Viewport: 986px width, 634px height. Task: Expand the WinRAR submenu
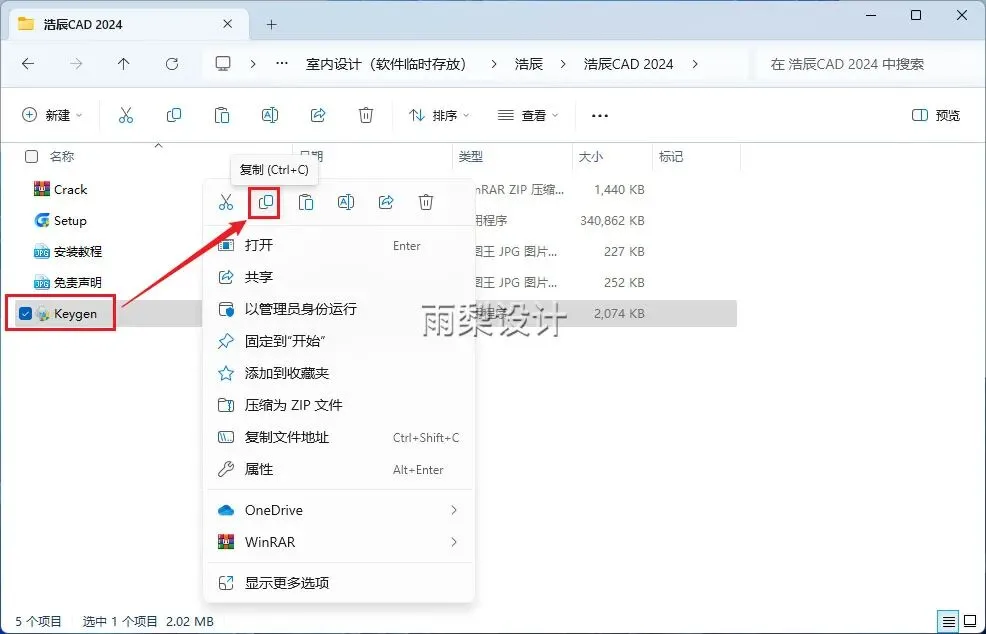453,542
